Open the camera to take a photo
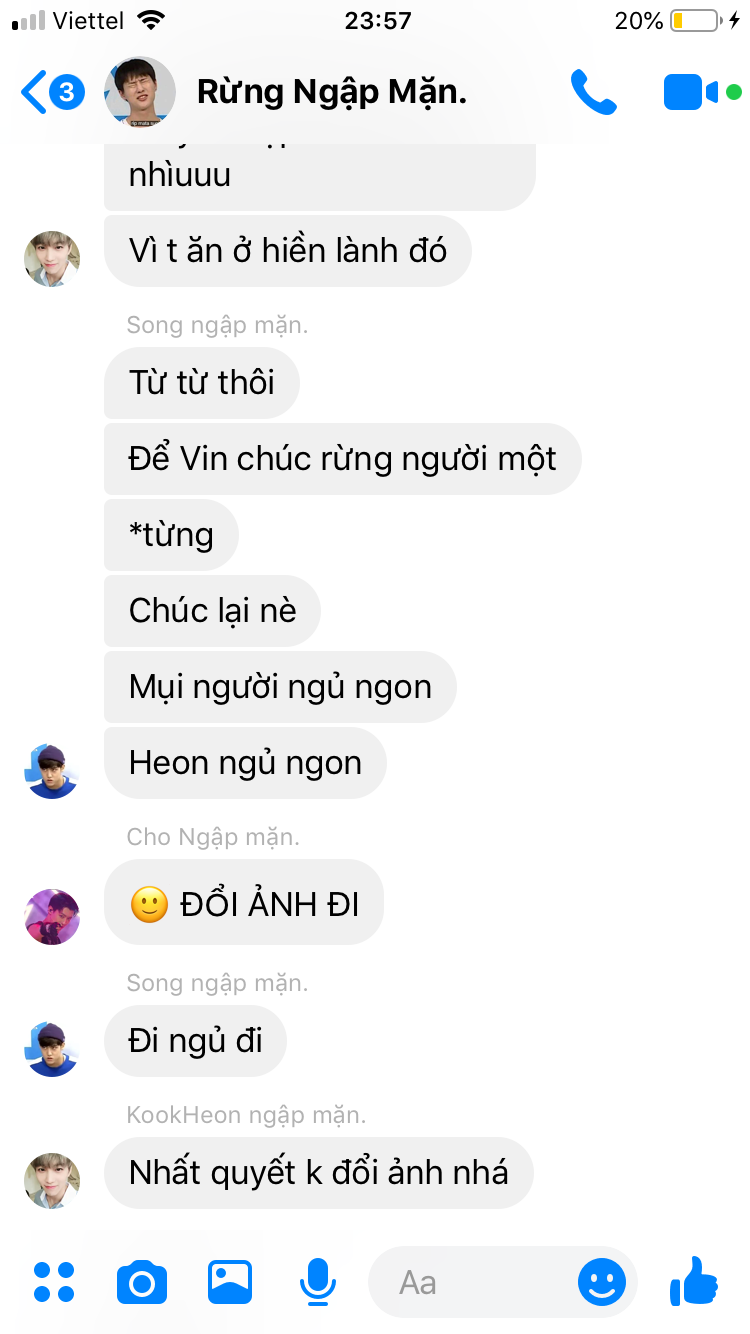Image resolution: width=750 pixels, height=1334 pixels. point(142,1282)
